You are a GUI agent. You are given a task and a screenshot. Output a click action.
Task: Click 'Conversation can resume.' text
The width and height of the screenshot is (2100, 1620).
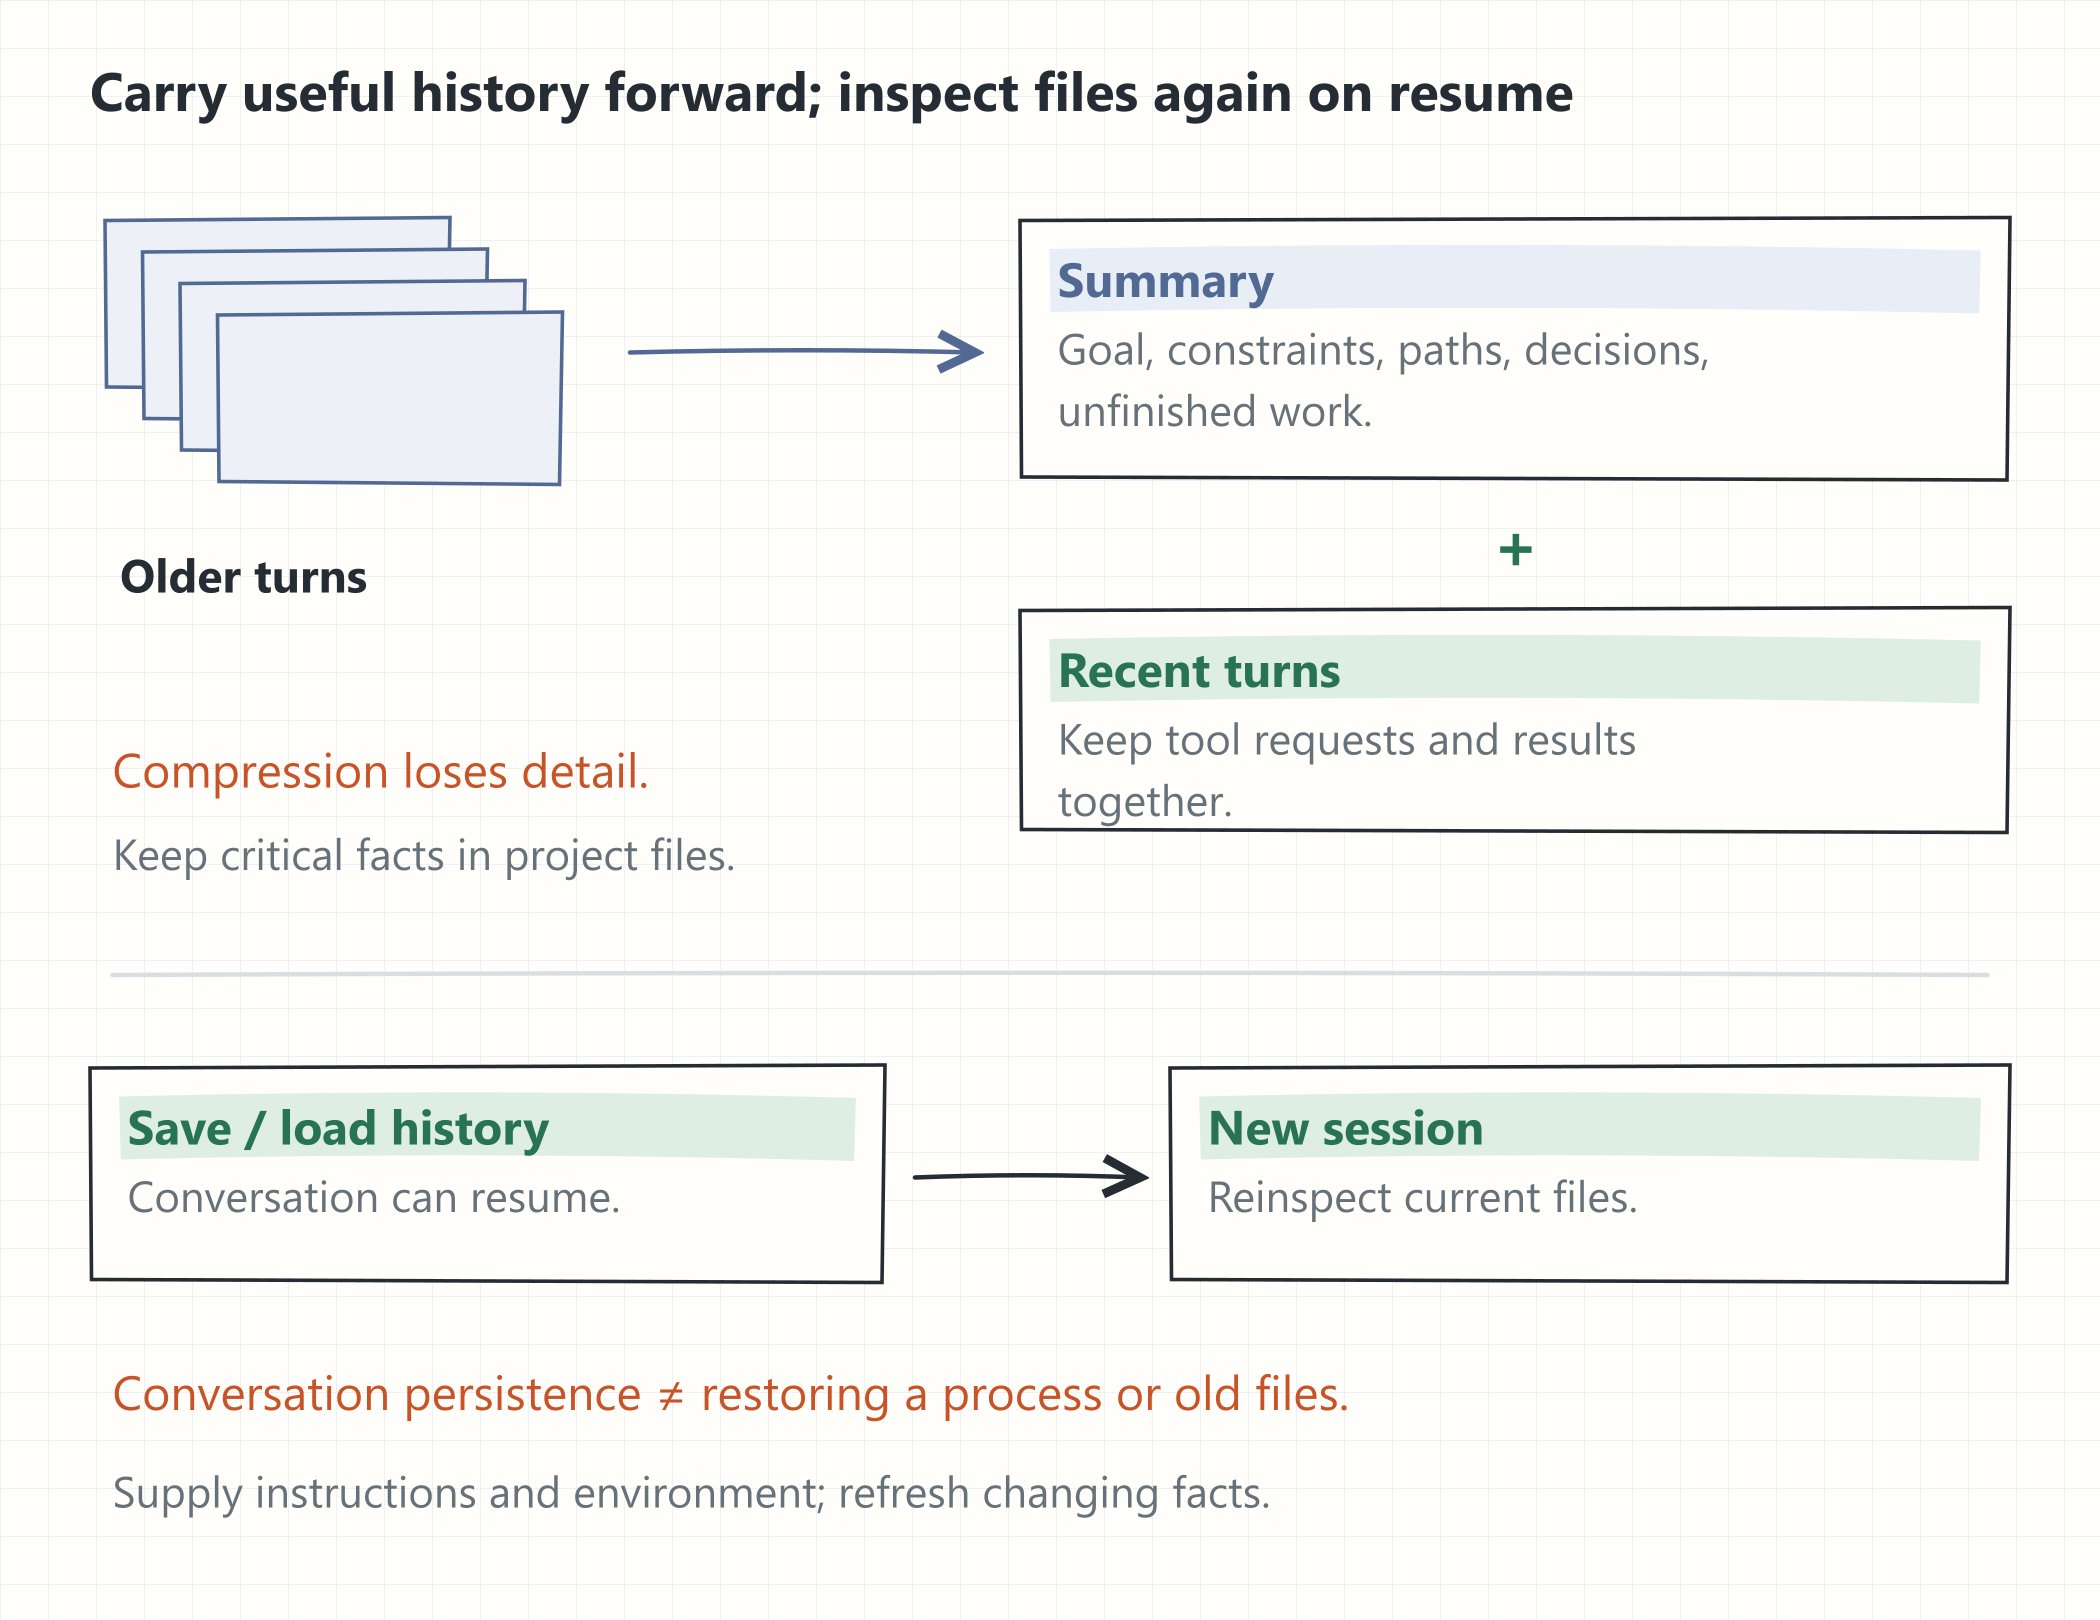click(x=374, y=1198)
